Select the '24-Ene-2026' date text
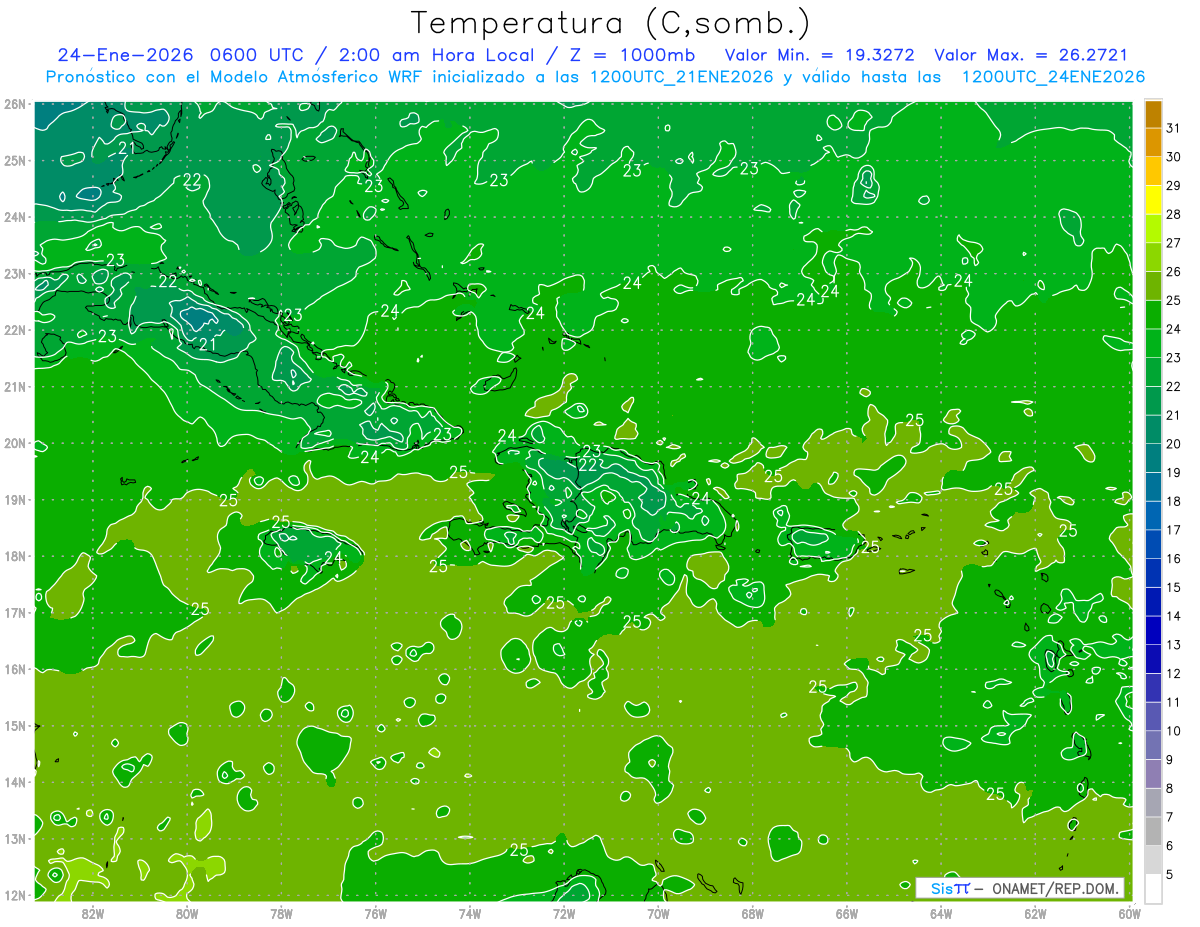 pos(125,55)
